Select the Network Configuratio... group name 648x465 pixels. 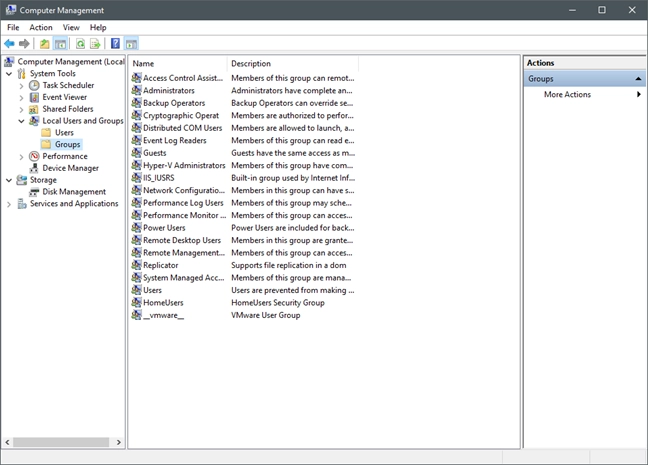click(x=184, y=190)
